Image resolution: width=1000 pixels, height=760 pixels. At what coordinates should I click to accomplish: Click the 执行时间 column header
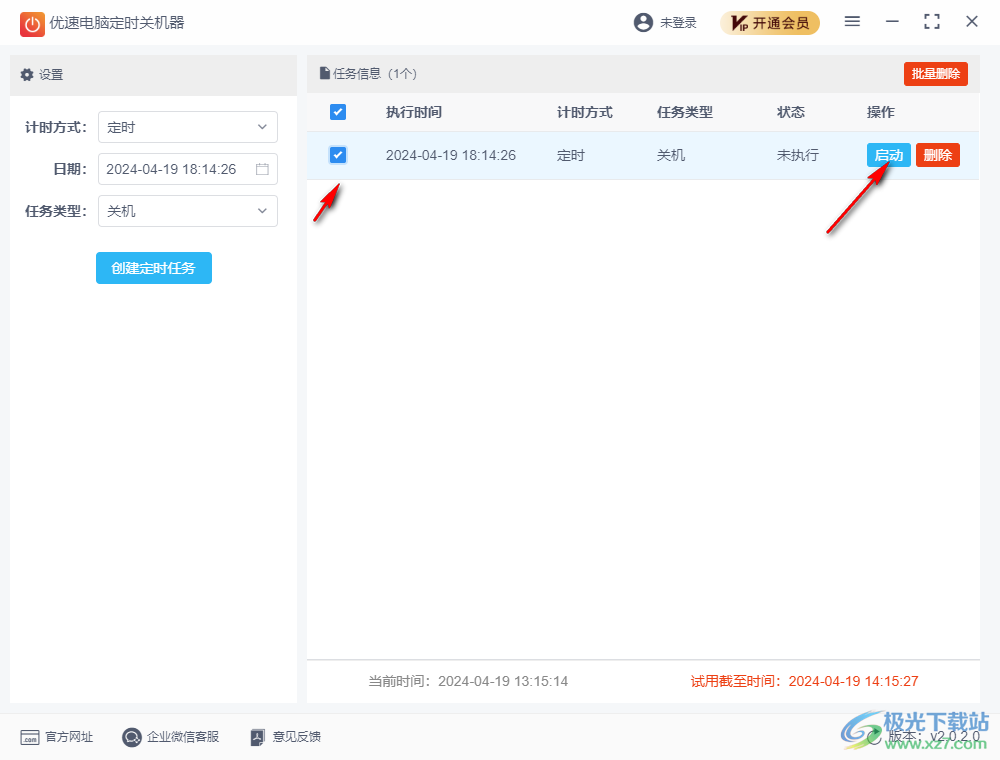414,112
